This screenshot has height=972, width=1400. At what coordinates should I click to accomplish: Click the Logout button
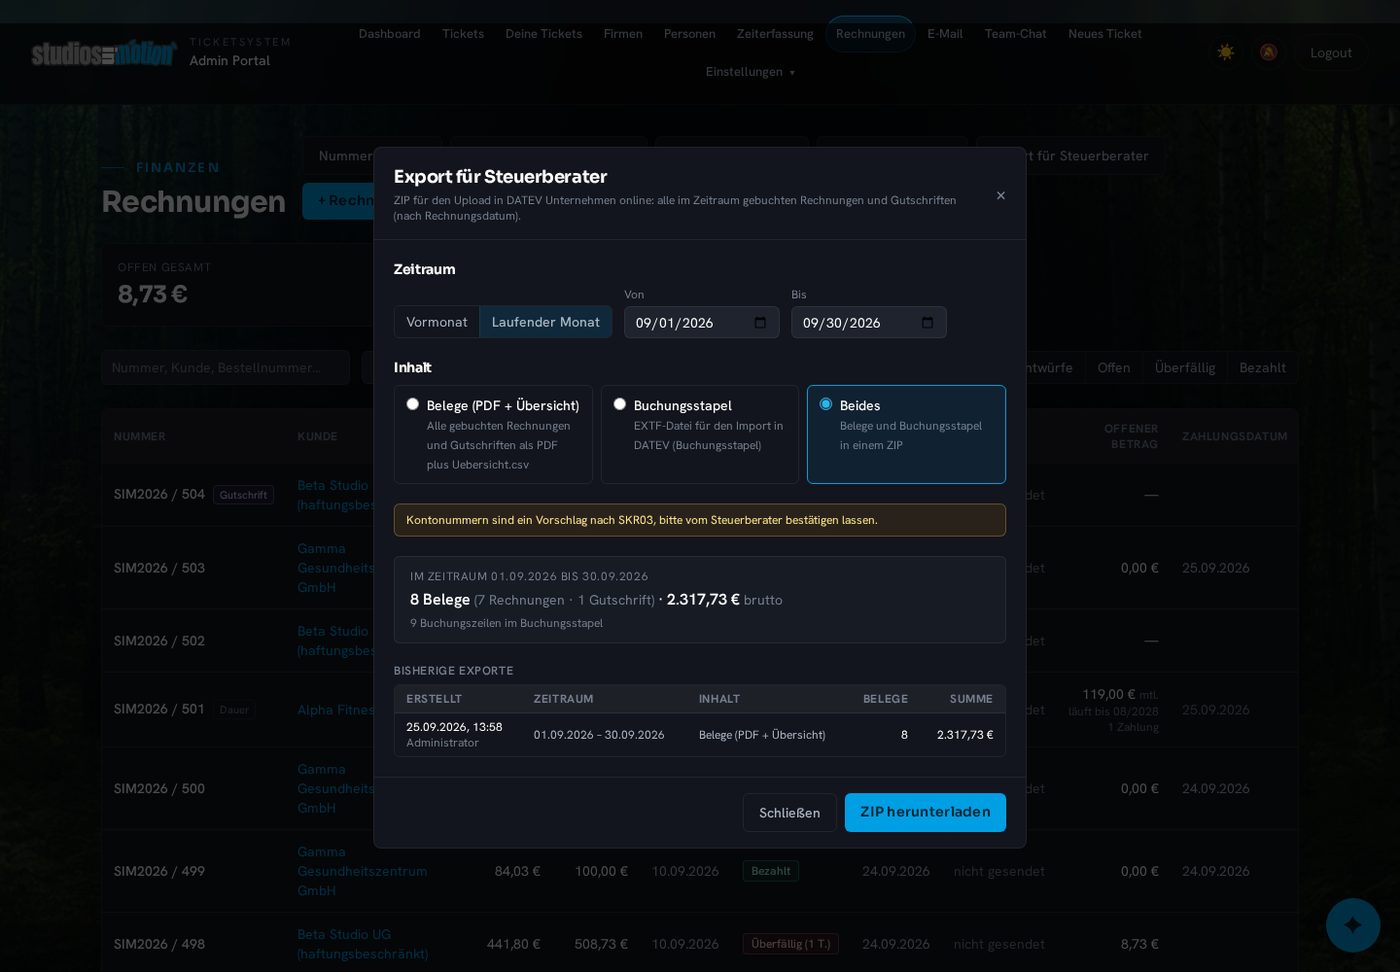(1330, 53)
